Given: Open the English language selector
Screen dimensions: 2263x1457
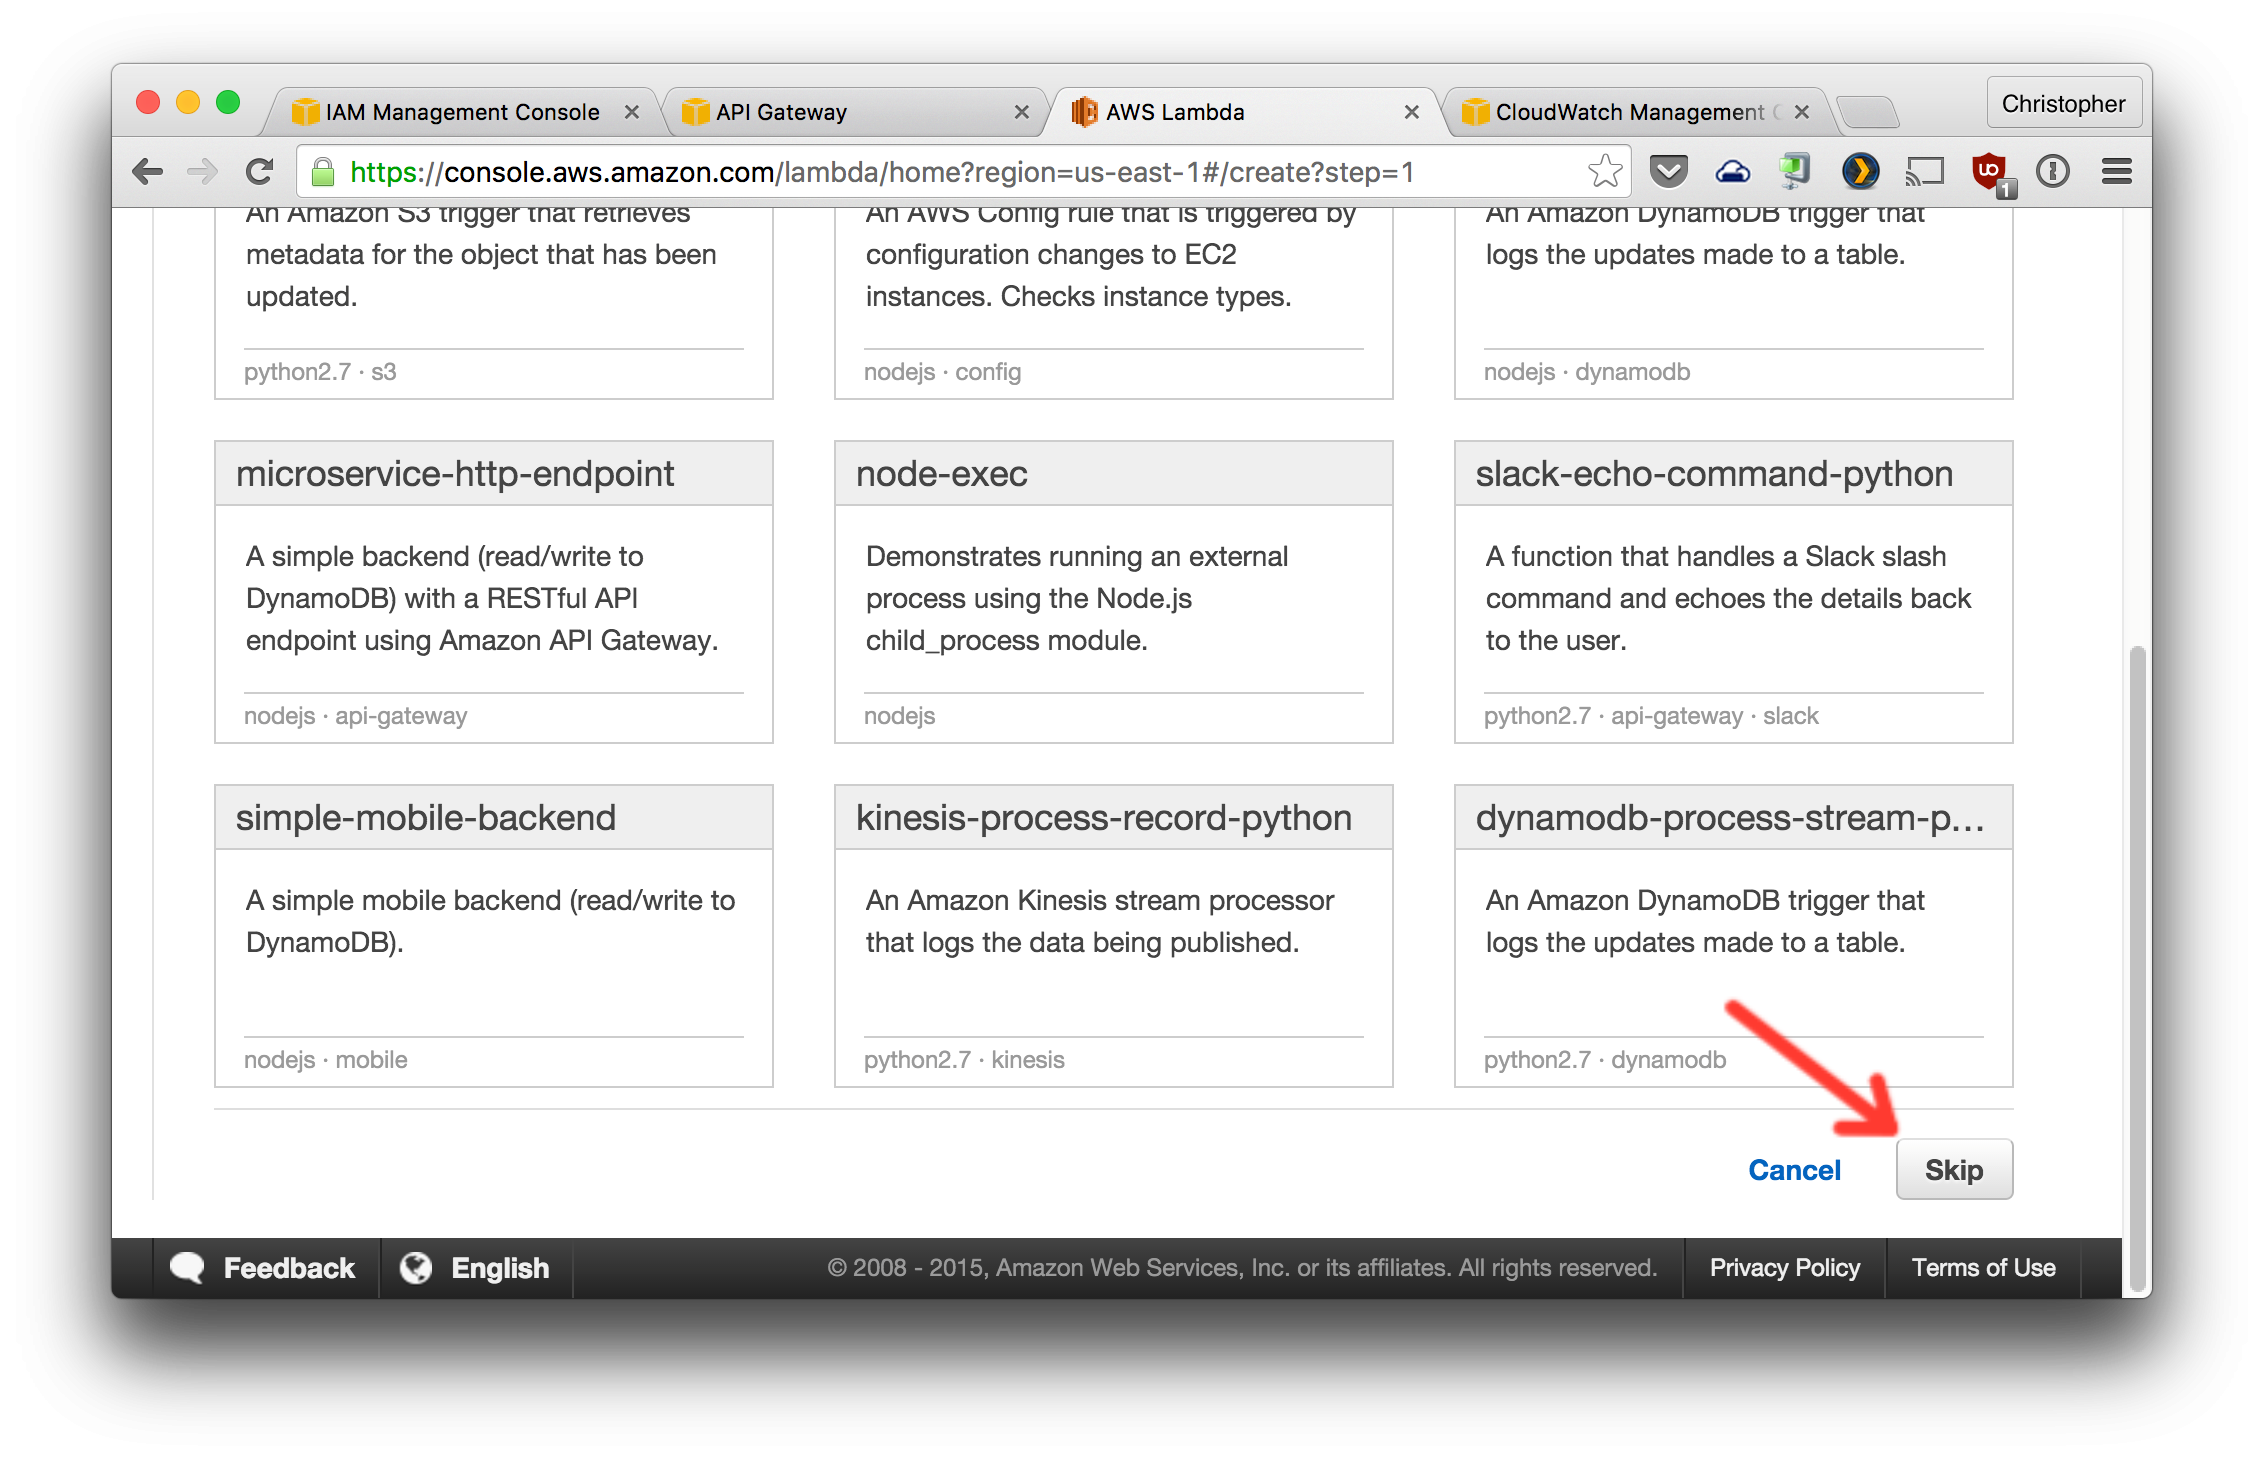Looking at the screenshot, I should [x=476, y=1268].
